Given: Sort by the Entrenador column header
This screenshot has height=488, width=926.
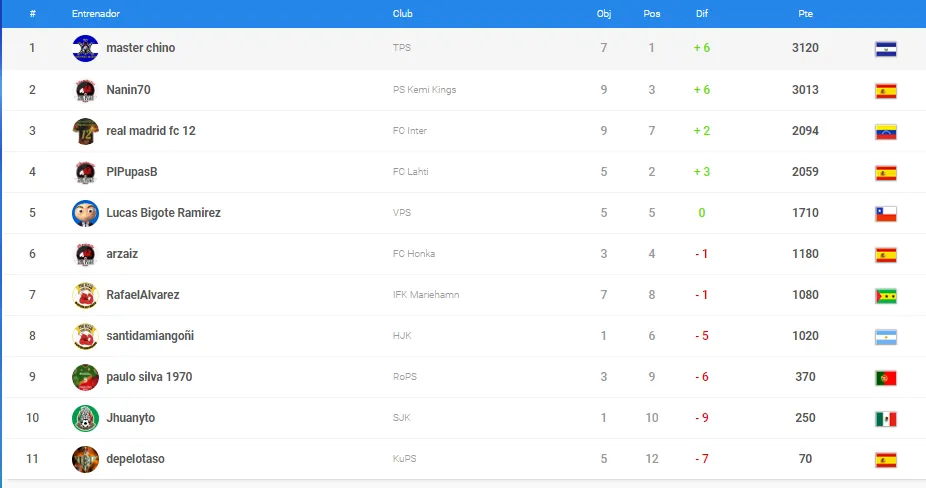Looking at the screenshot, I should click(96, 14).
